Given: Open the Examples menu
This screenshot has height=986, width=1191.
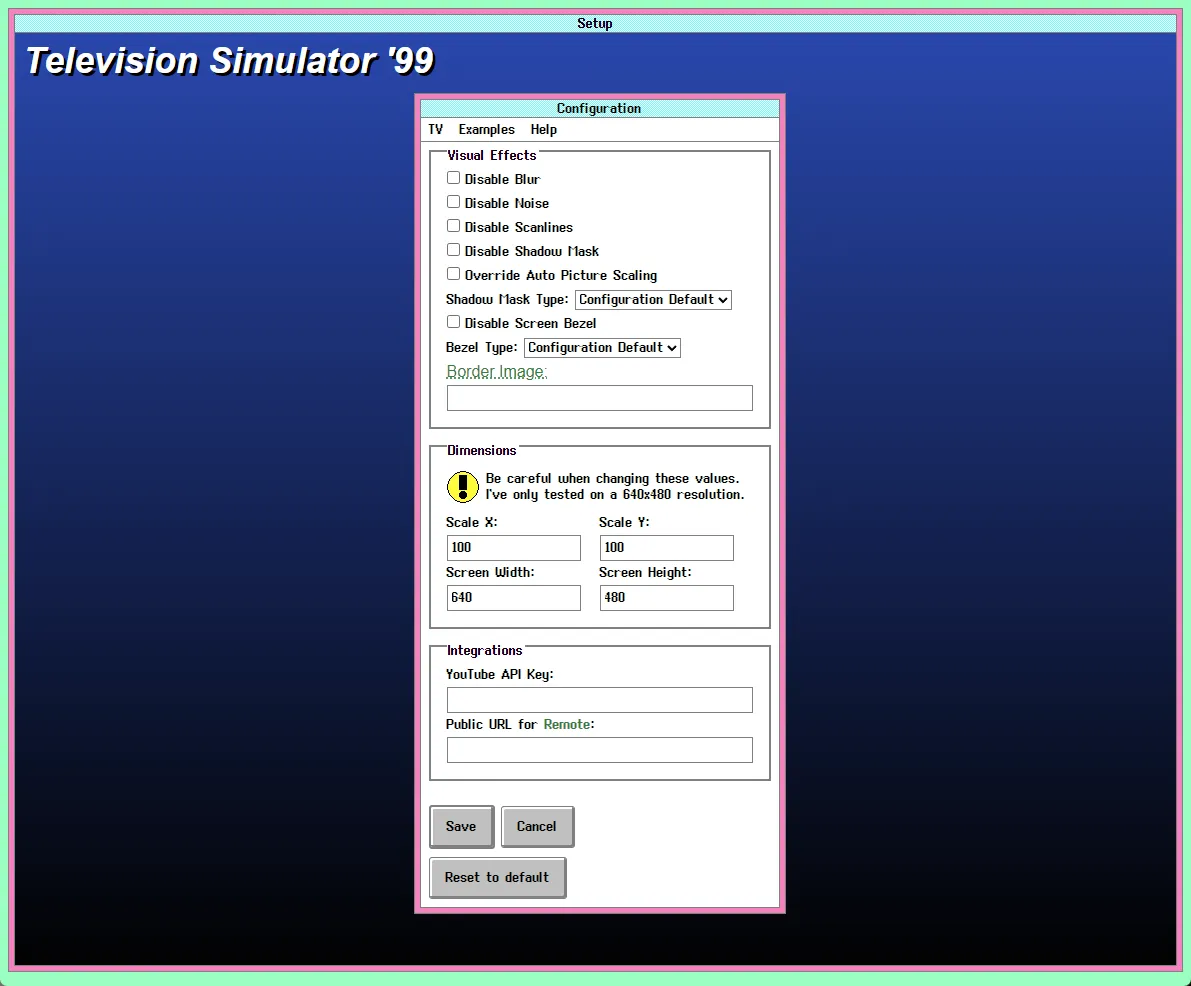Looking at the screenshot, I should tap(486, 129).
